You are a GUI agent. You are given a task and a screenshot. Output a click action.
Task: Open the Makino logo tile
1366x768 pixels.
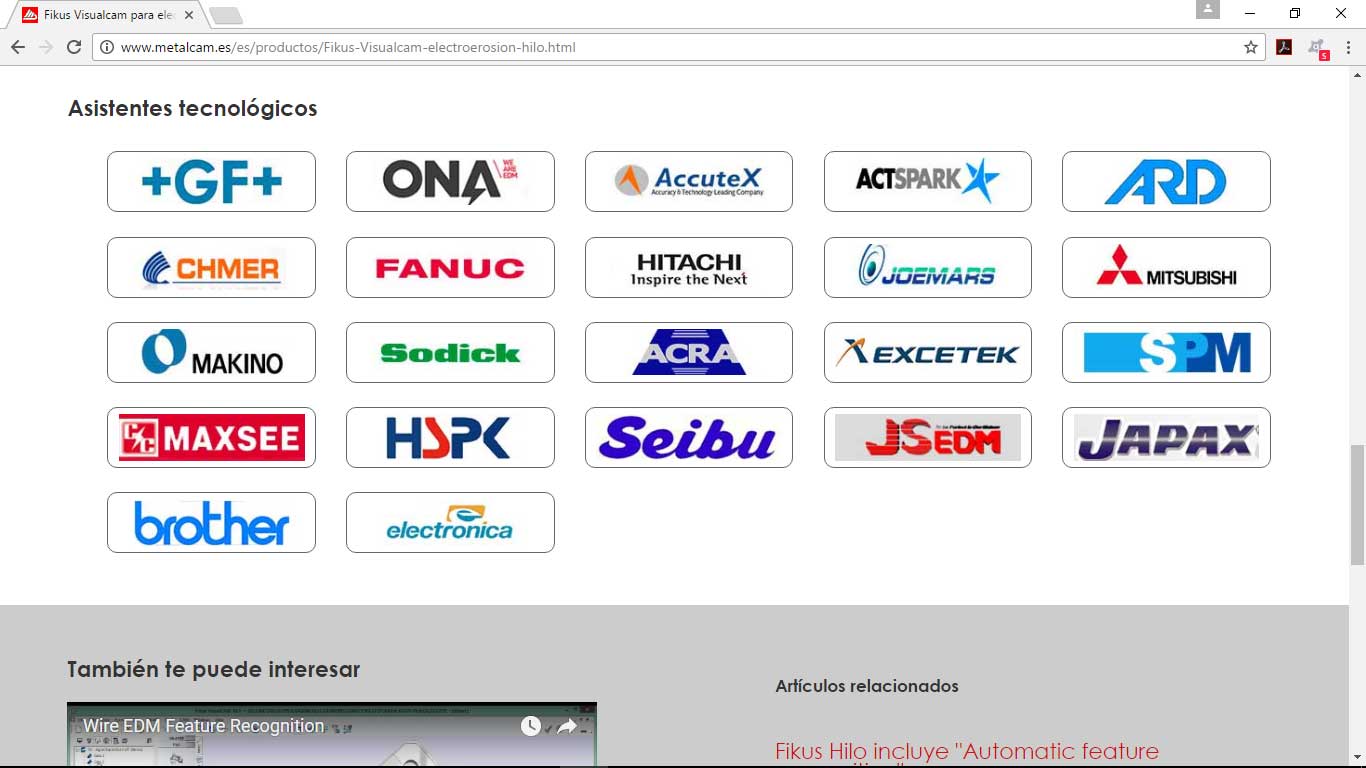pyautogui.click(x=211, y=352)
